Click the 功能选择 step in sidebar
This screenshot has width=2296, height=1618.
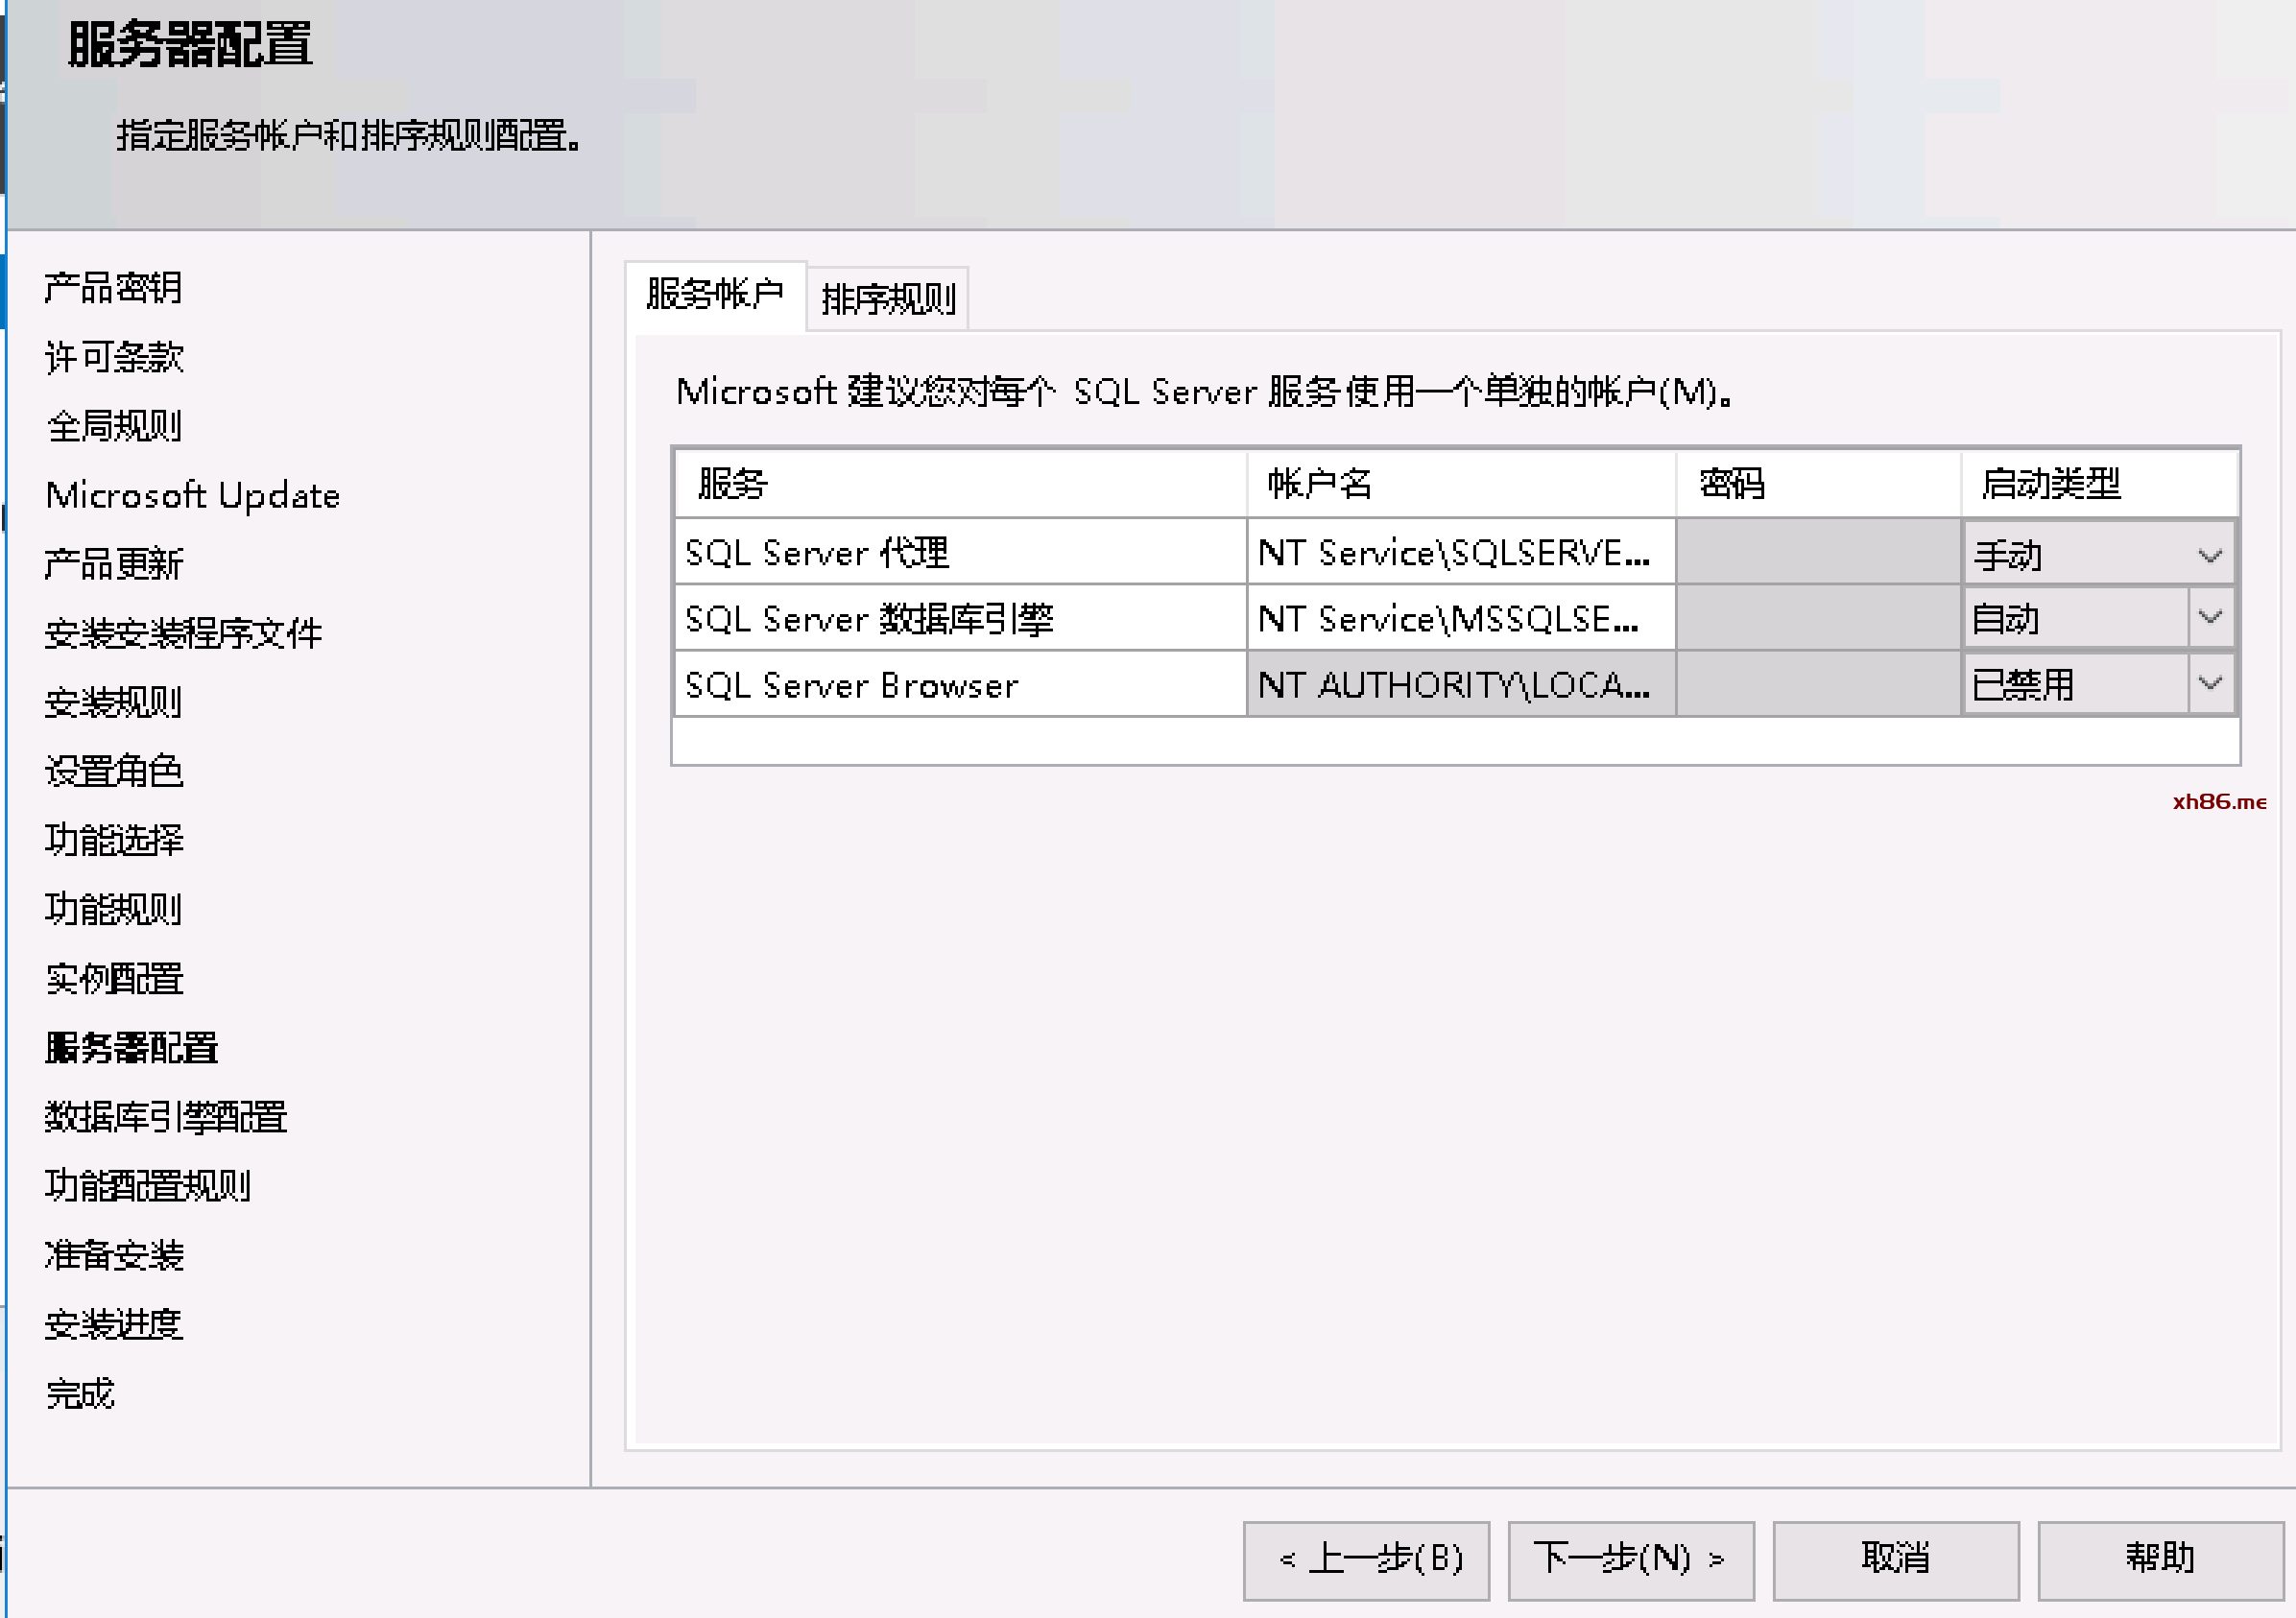[114, 840]
